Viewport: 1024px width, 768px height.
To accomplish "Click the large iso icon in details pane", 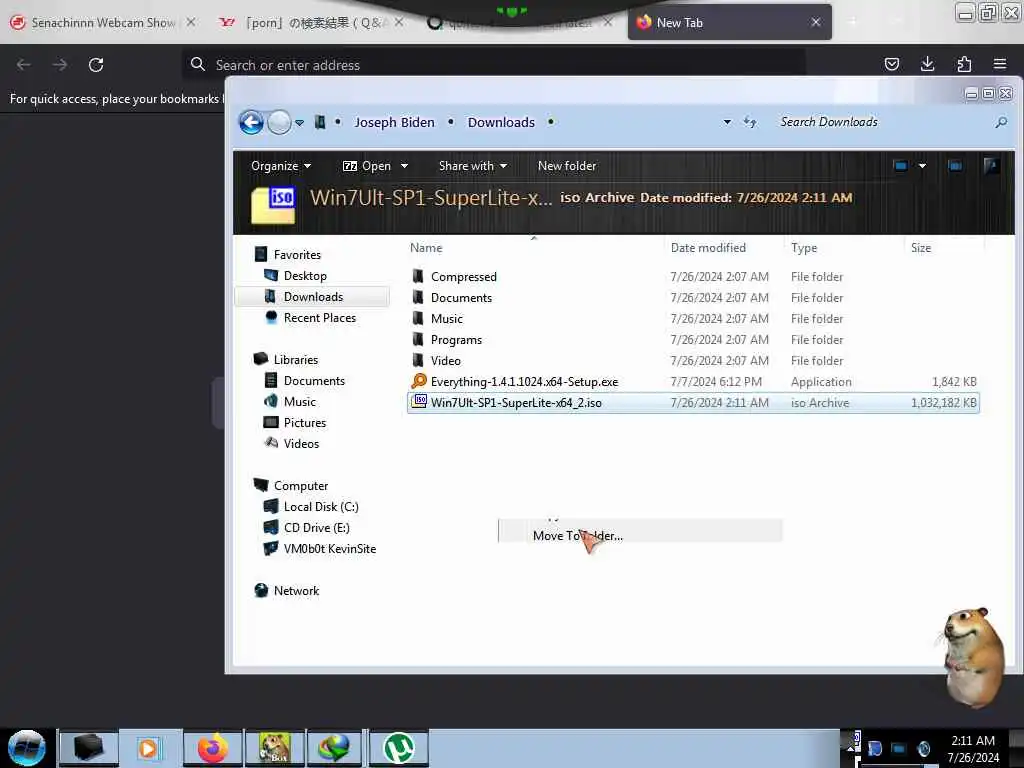I will (274, 204).
